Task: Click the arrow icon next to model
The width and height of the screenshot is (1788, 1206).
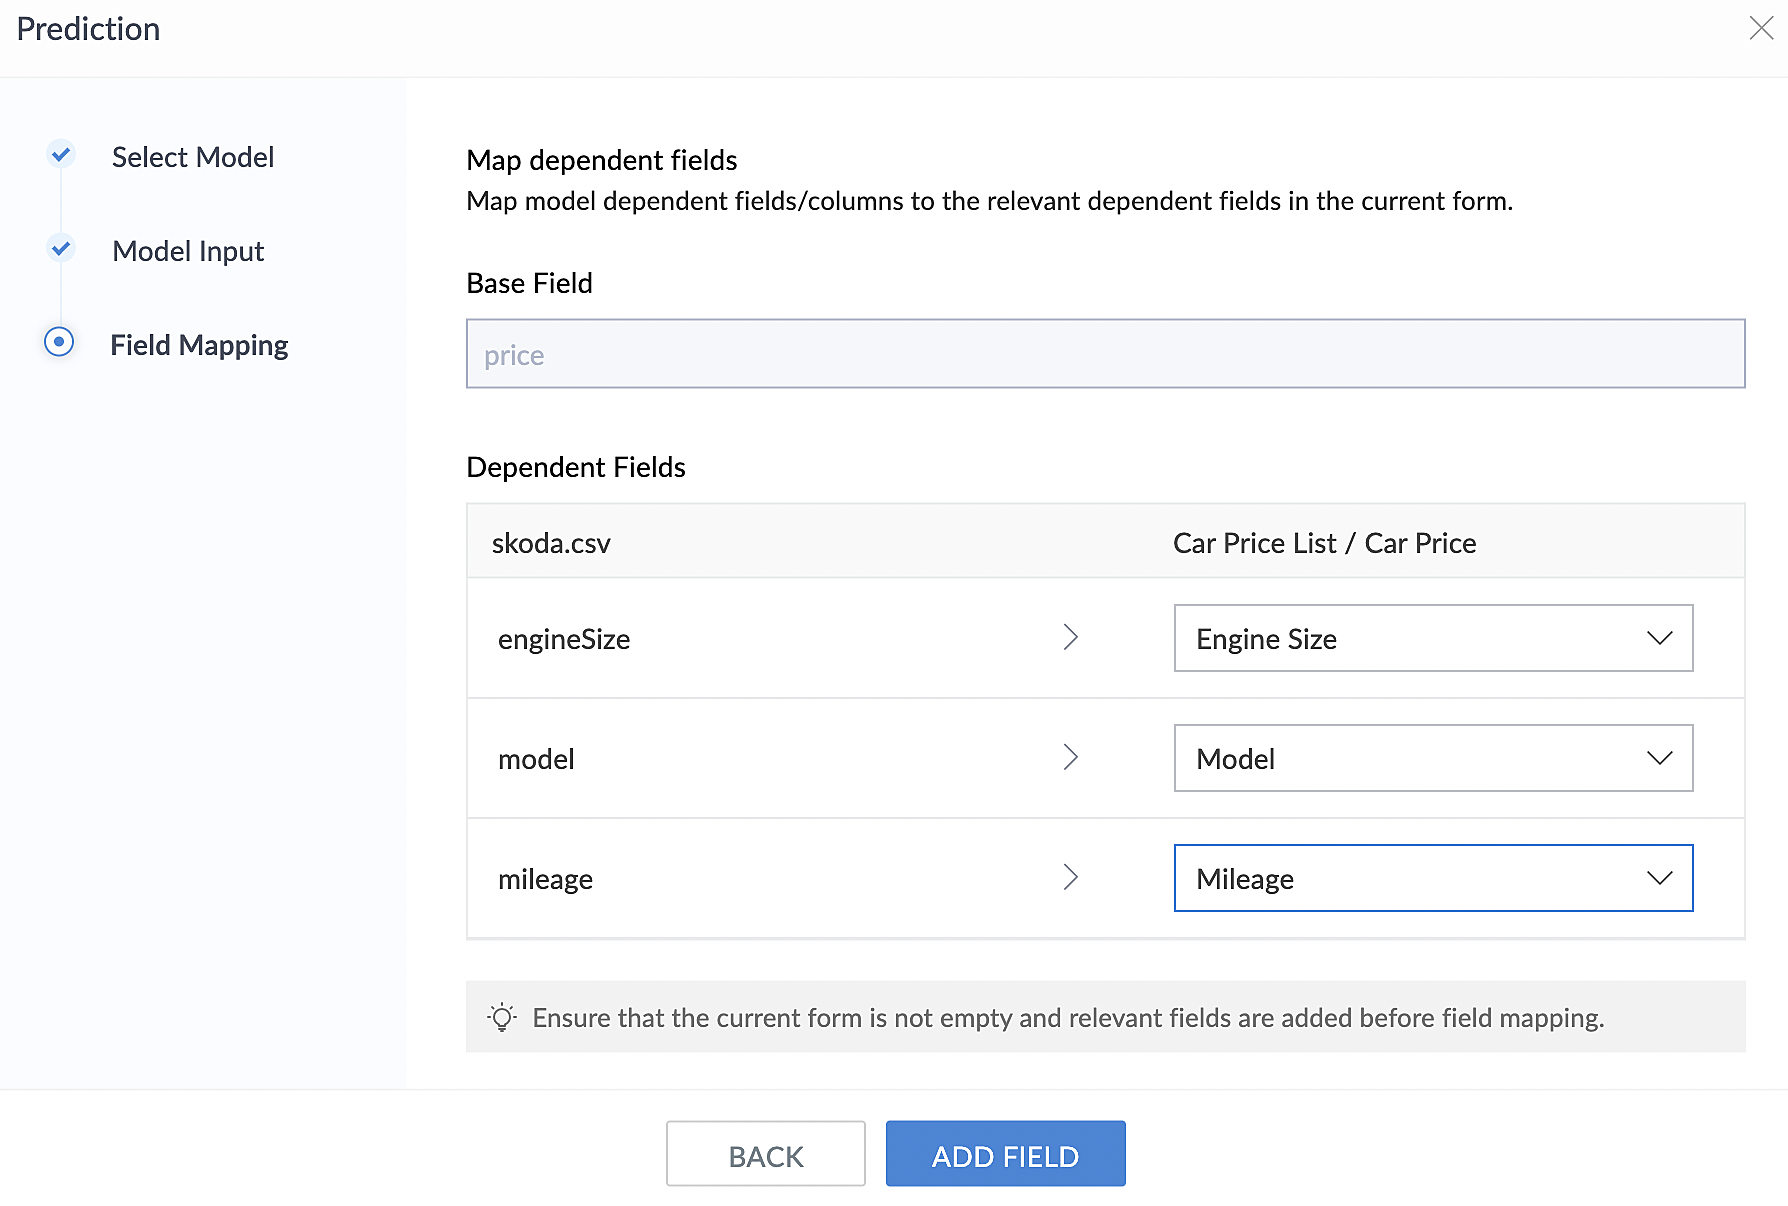Action: pos(1070,758)
